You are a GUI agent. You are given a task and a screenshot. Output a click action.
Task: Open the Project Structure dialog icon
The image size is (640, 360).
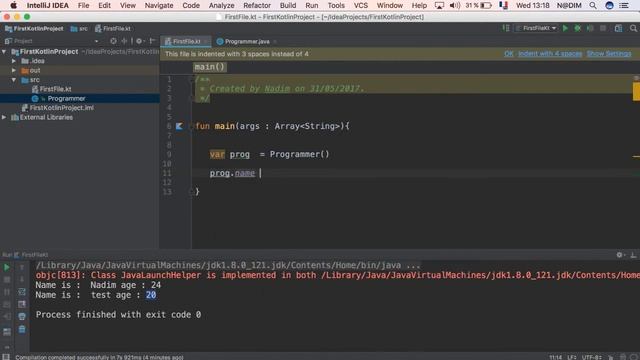coord(618,28)
